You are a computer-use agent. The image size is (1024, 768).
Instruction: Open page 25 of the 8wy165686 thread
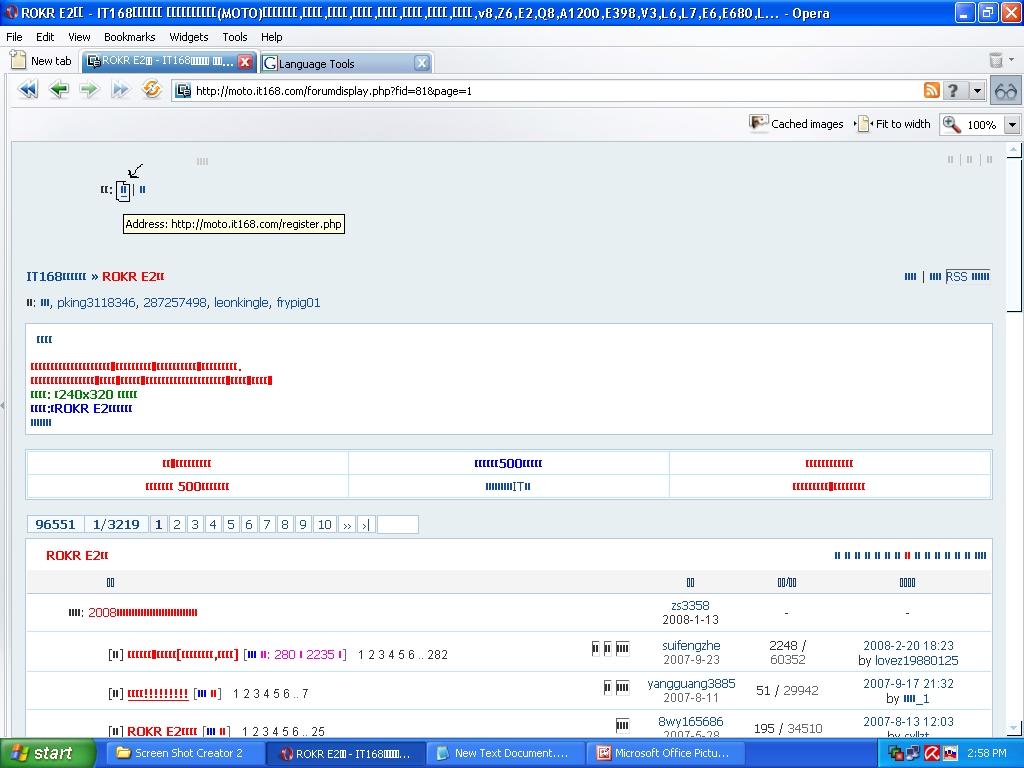[318, 731]
